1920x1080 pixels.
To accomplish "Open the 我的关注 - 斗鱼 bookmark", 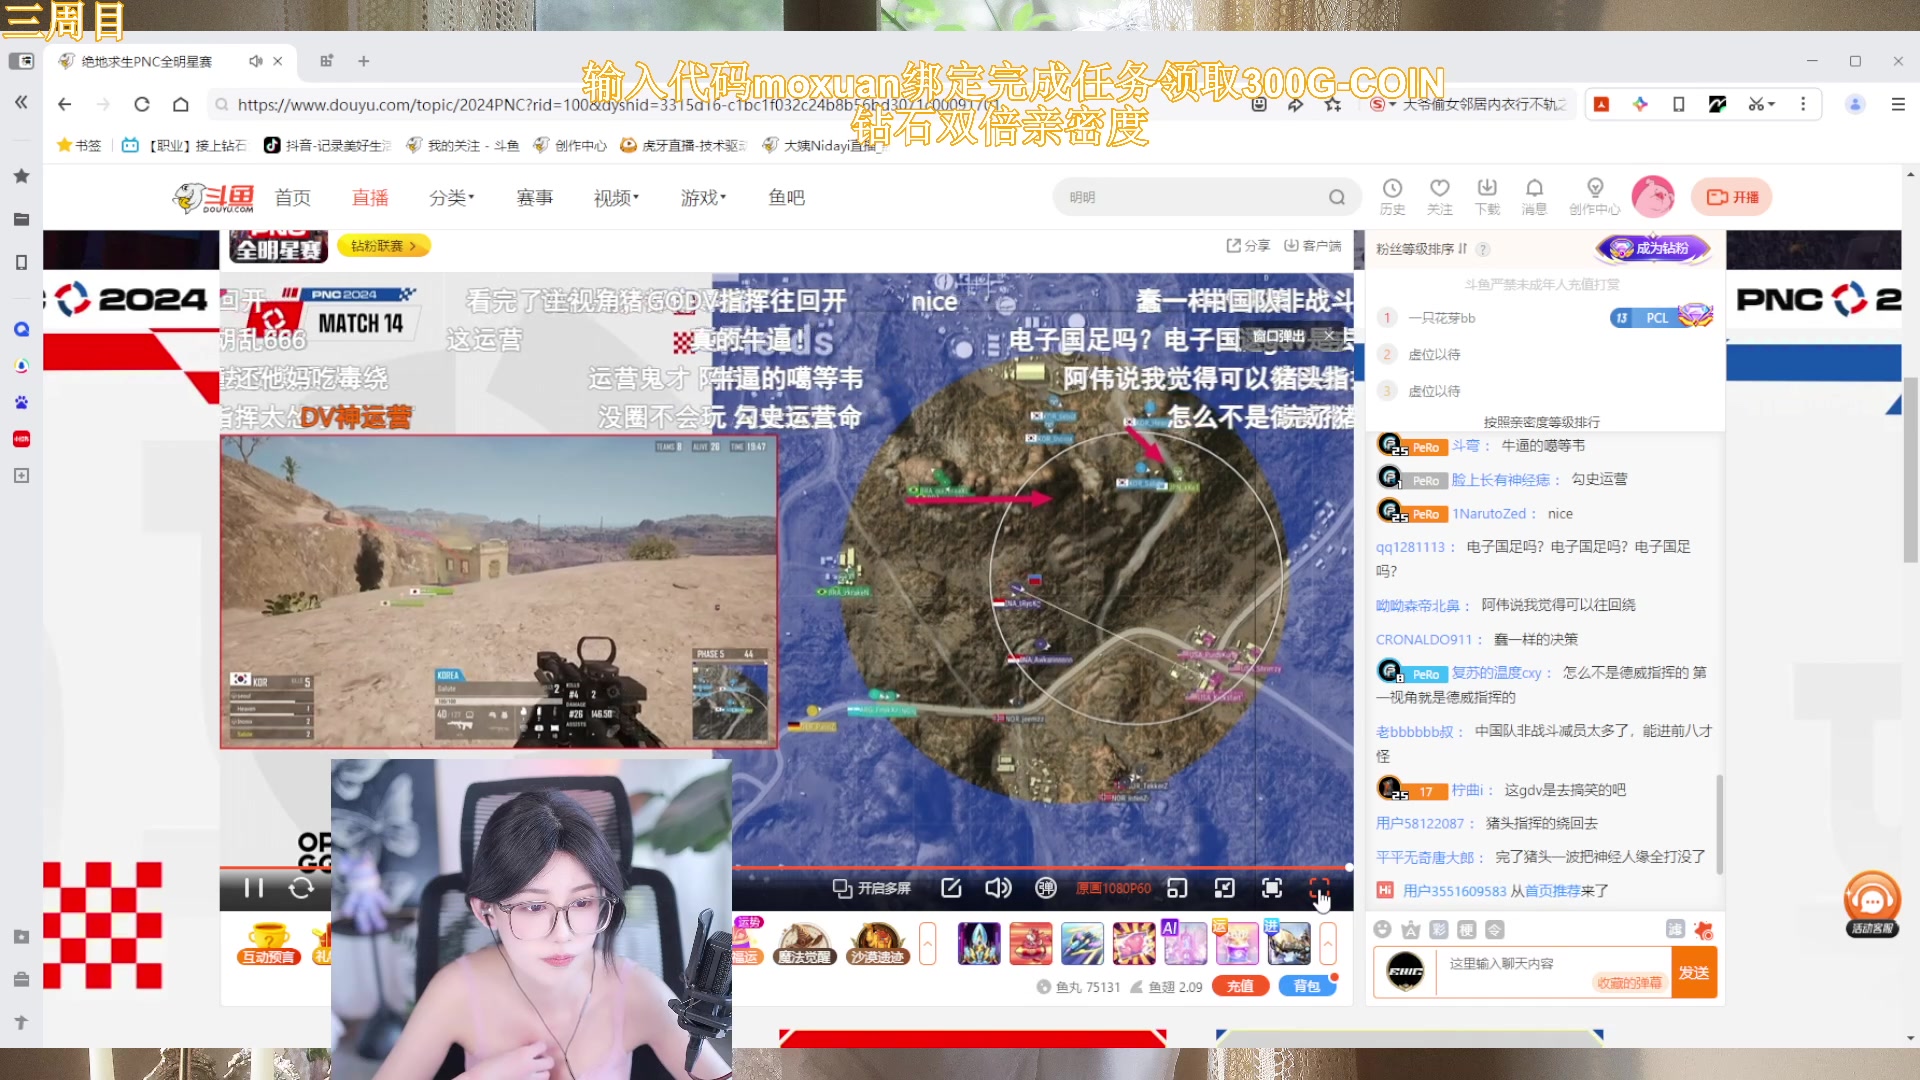I will (x=462, y=145).
